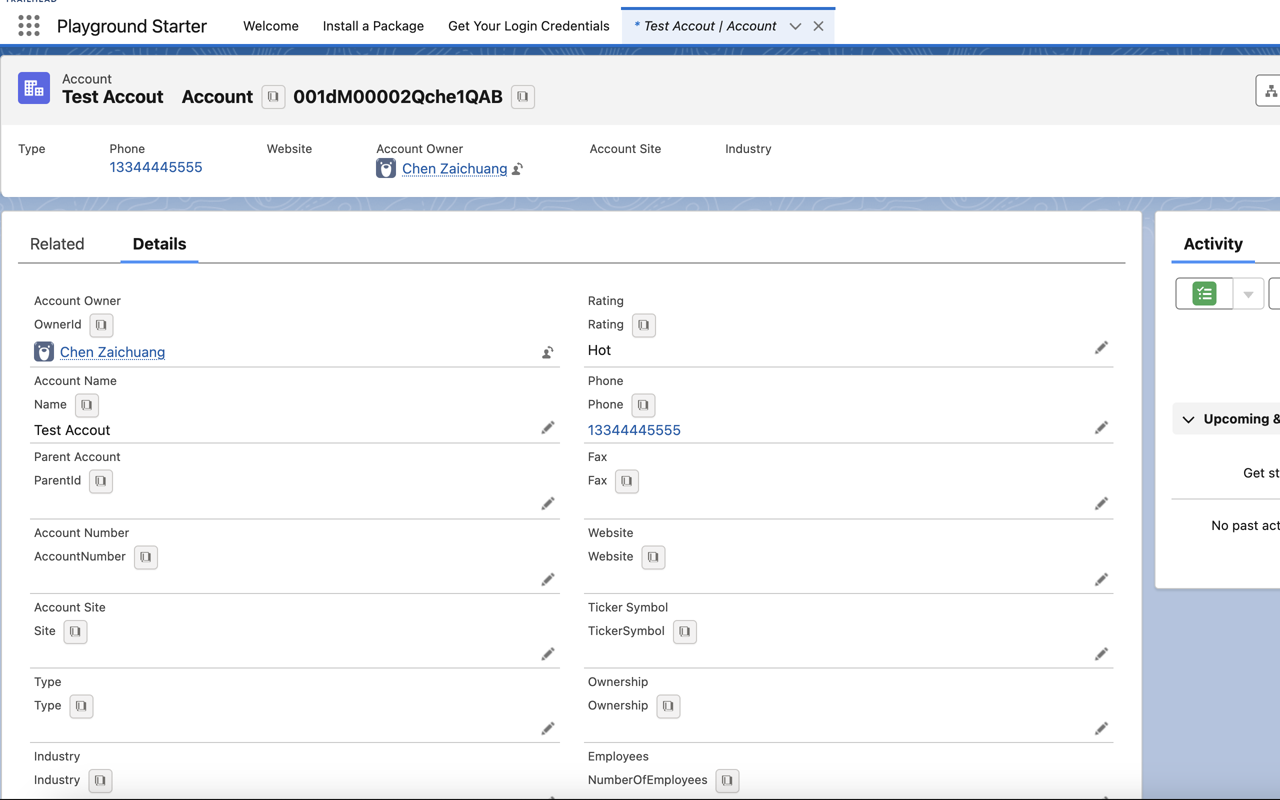Open the Test Accout tab dropdown chevron
This screenshot has height=800, width=1280.
tap(795, 26)
